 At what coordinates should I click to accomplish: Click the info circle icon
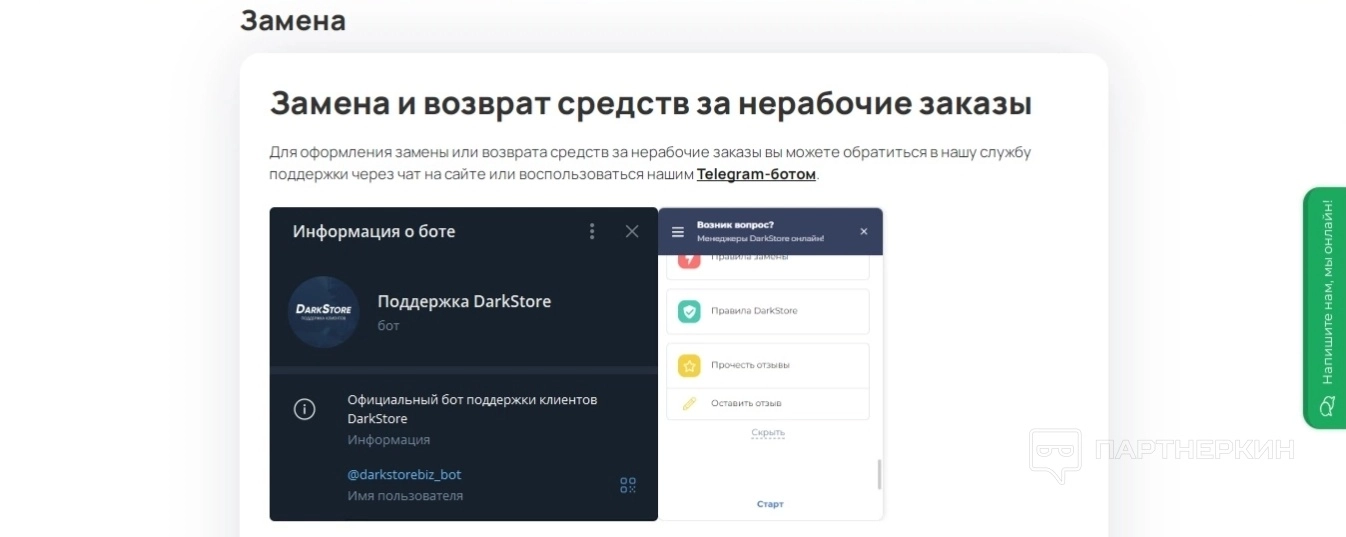(305, 409)
